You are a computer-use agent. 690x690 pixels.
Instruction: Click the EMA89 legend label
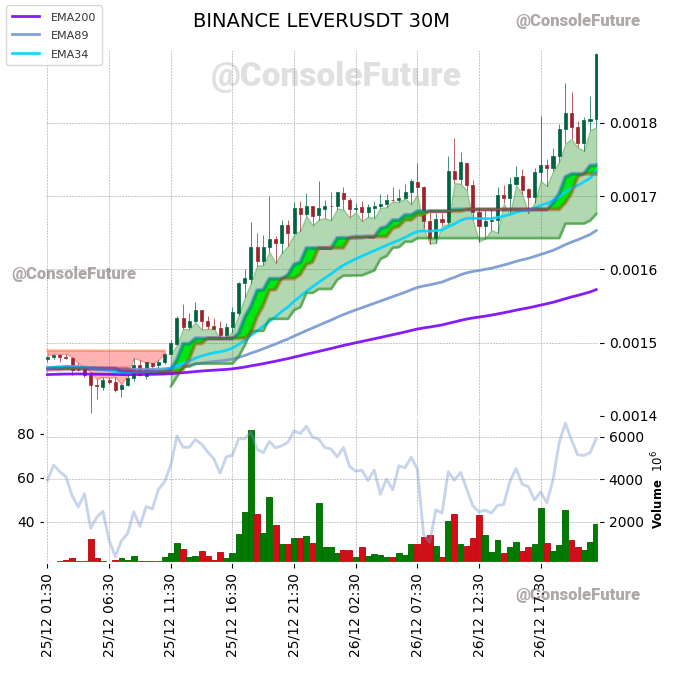pyautogui.click(x=69, y=35)
